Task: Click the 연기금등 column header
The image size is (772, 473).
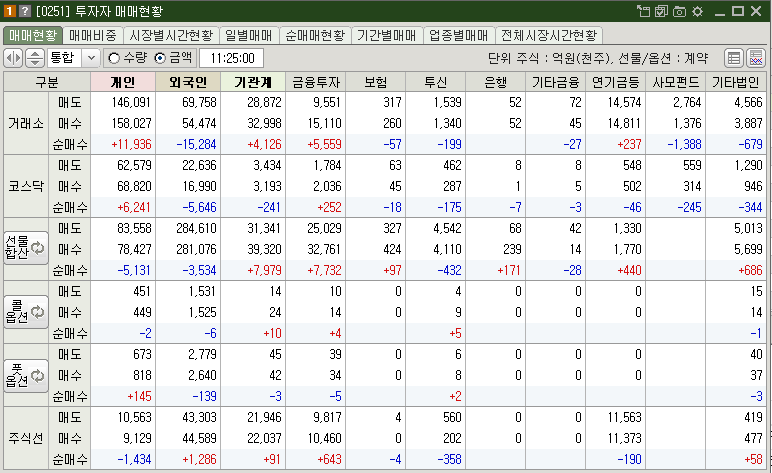Action: pyautogui.click(x=615, y=82)
